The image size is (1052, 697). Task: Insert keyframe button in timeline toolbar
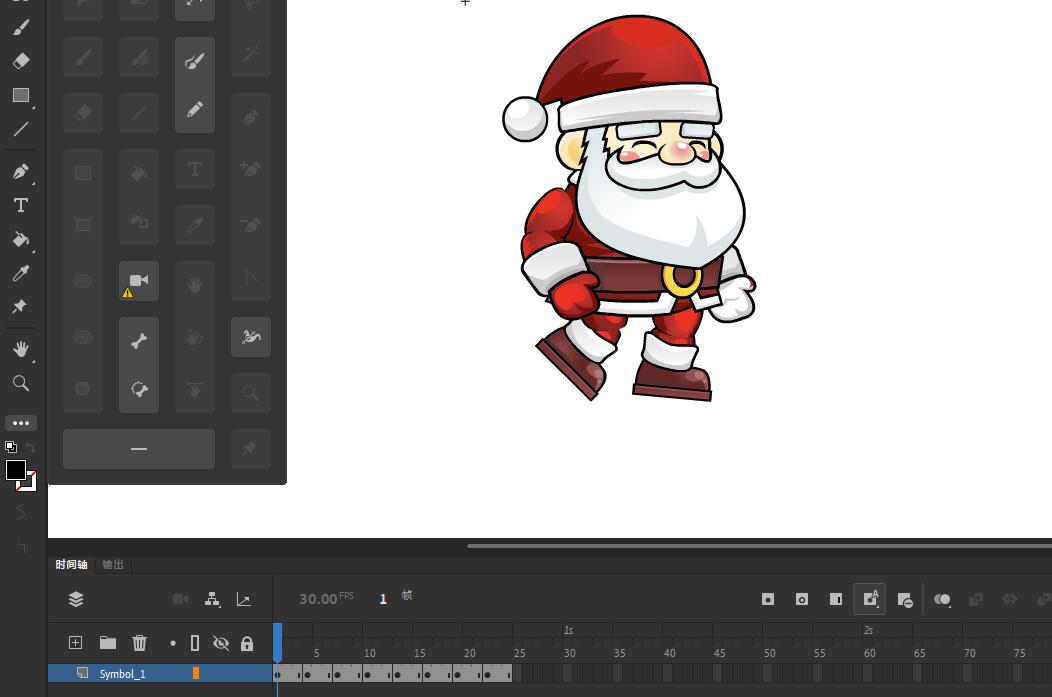pos(768,599)
